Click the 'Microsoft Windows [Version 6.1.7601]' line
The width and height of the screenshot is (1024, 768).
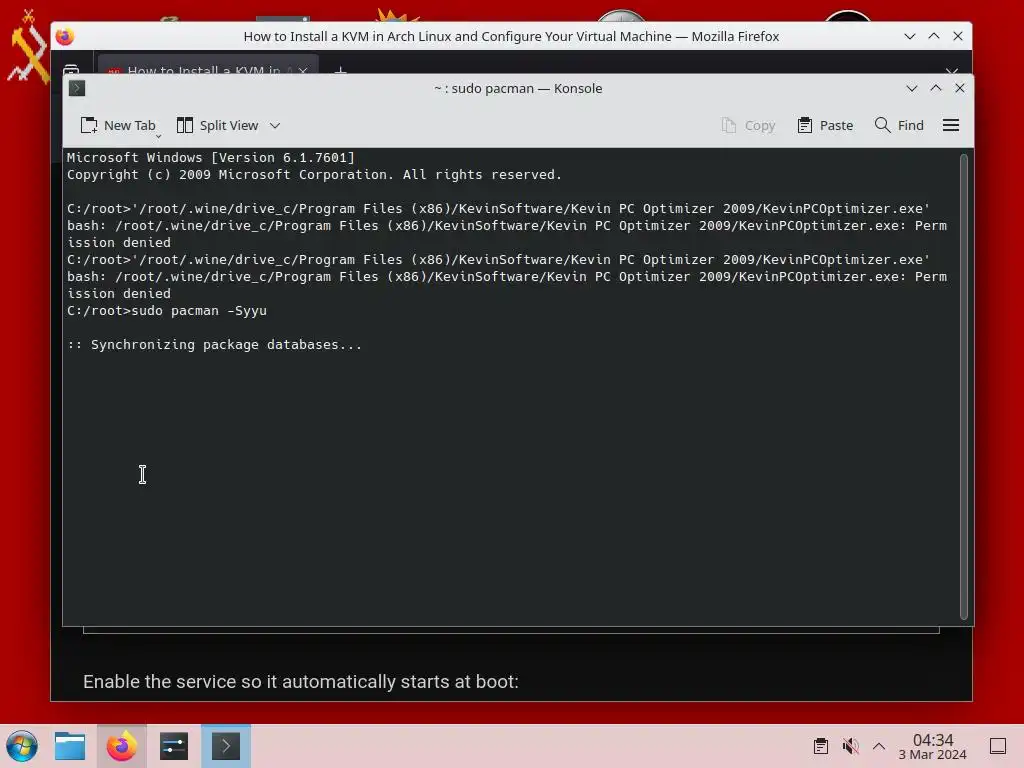click(210, 157)
